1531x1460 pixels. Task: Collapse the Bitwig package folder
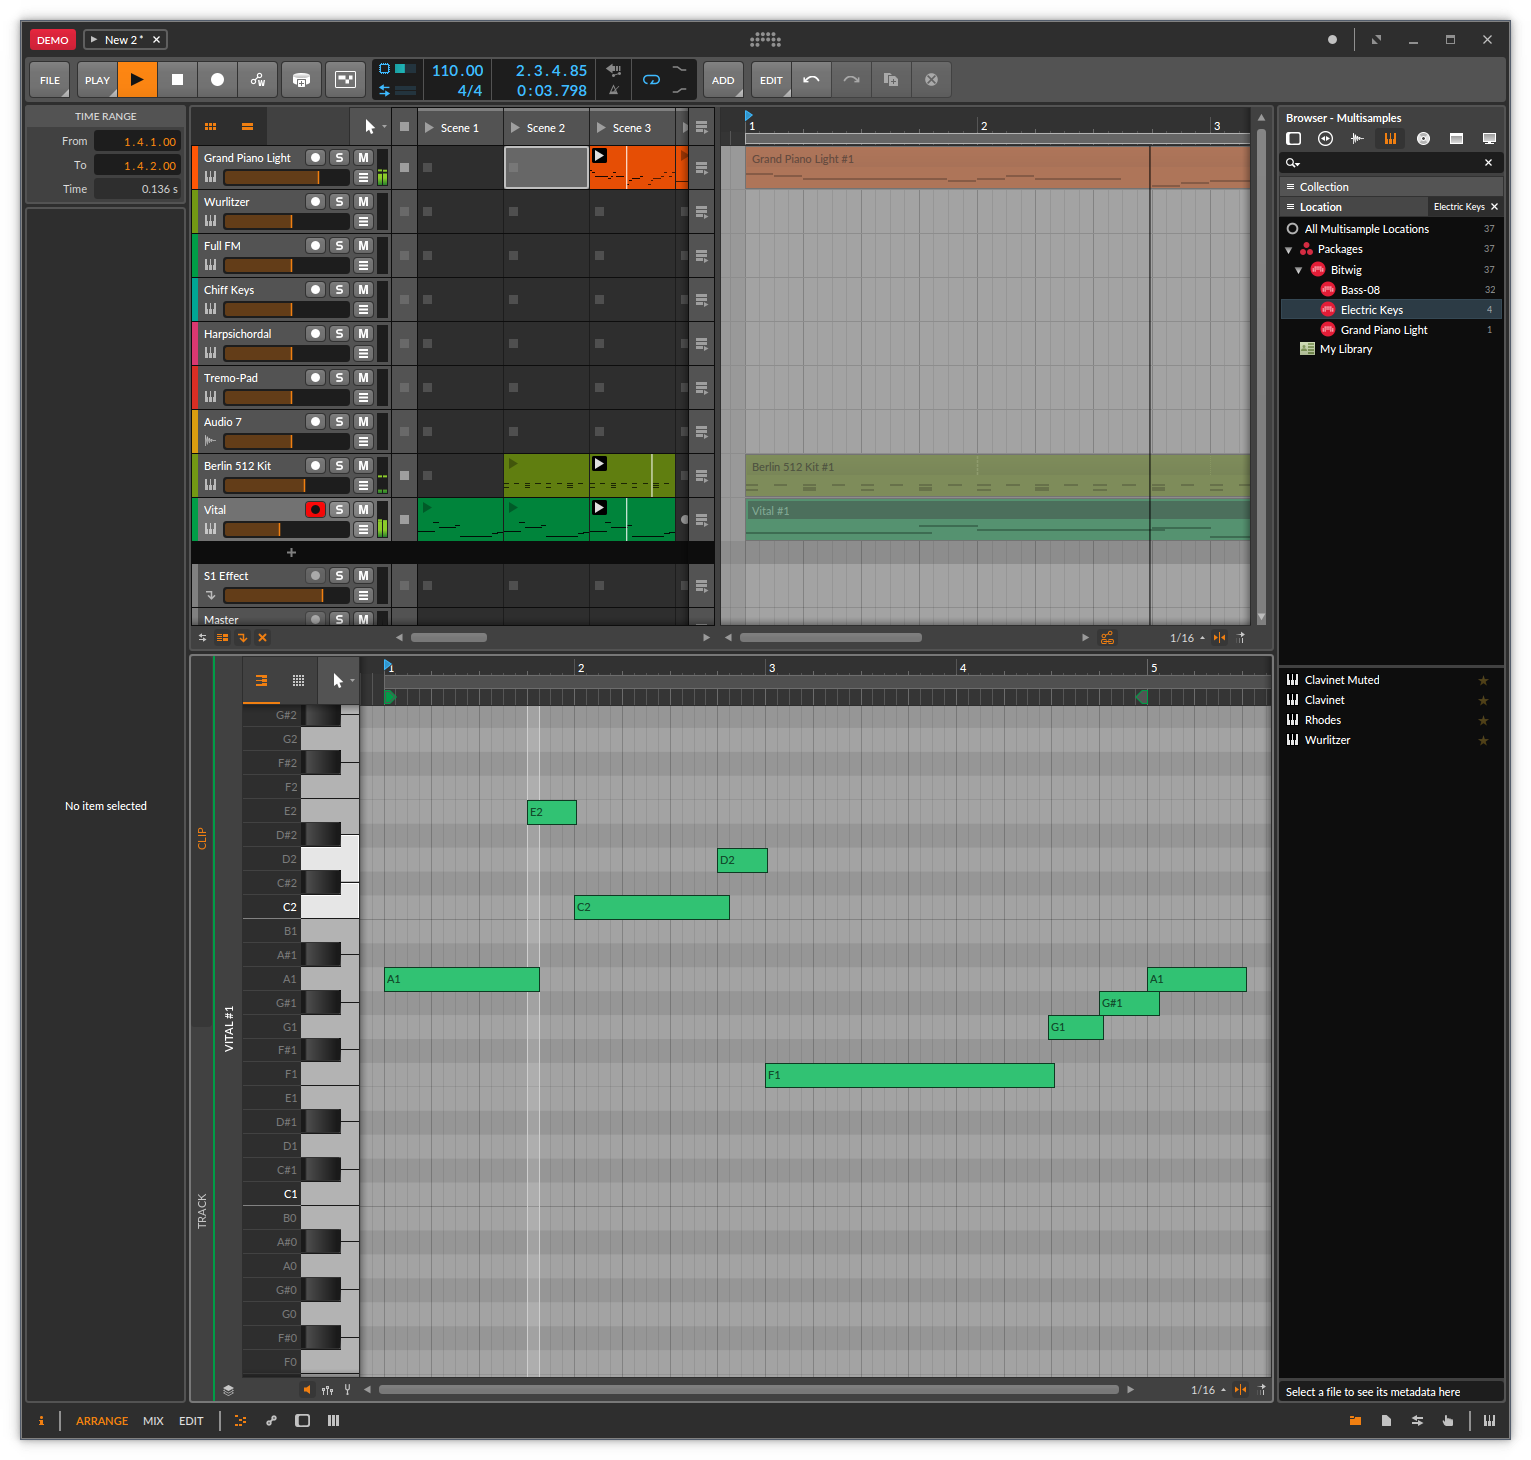[1299, 271]
